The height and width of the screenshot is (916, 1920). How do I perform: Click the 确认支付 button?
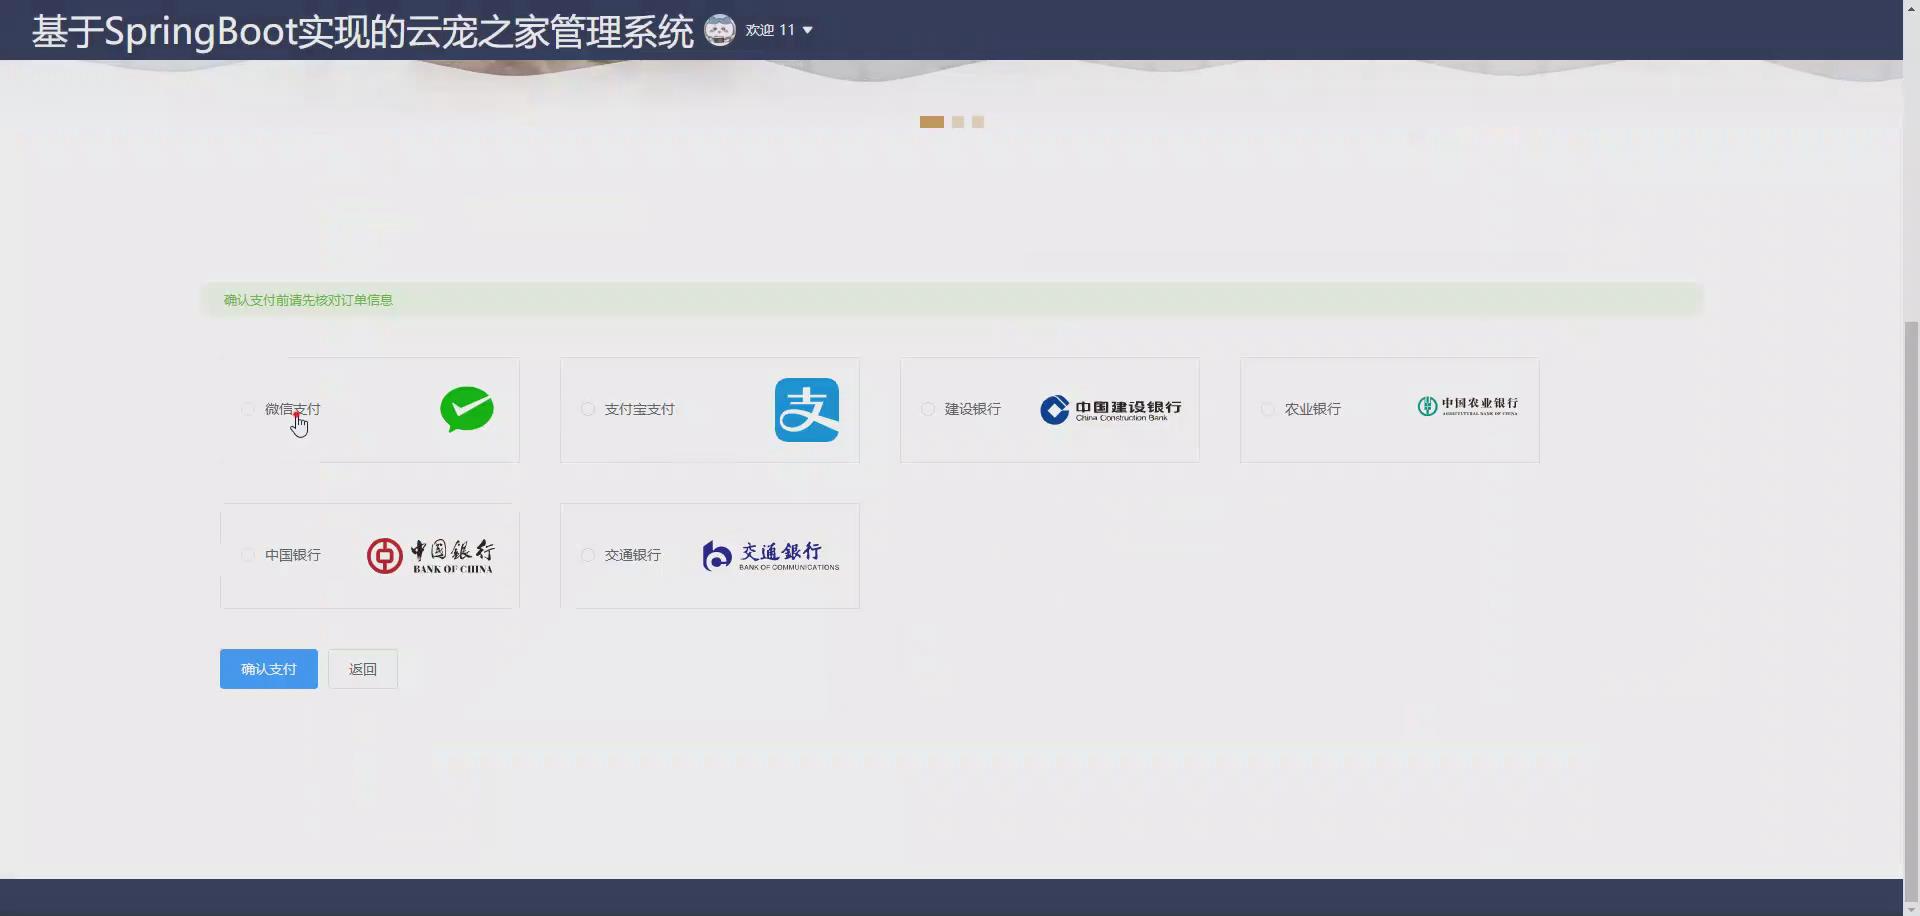click(269, 669)
